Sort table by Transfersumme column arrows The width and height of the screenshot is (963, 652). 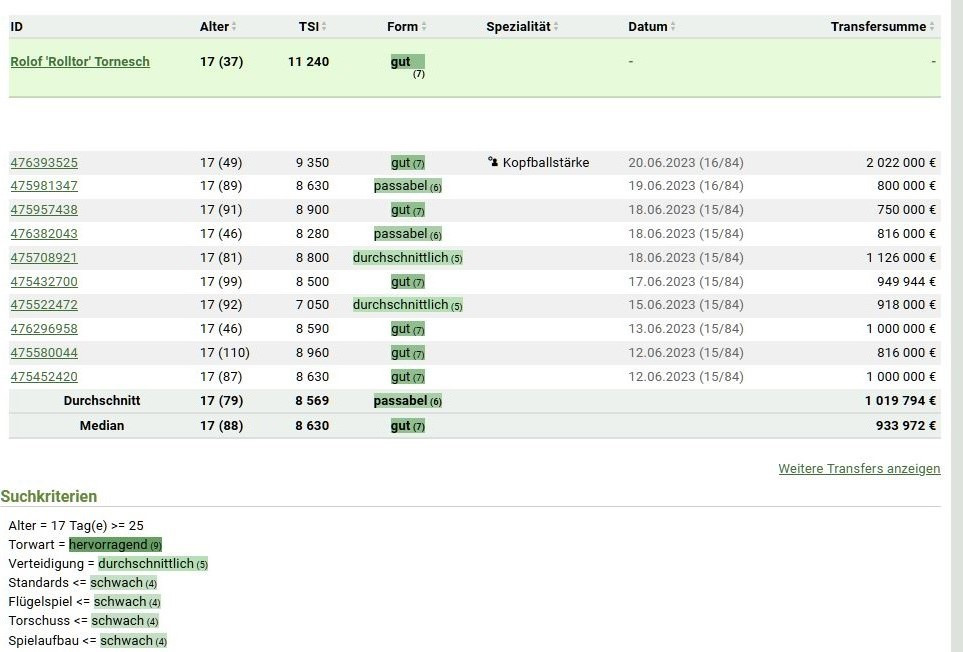(932, 26)
